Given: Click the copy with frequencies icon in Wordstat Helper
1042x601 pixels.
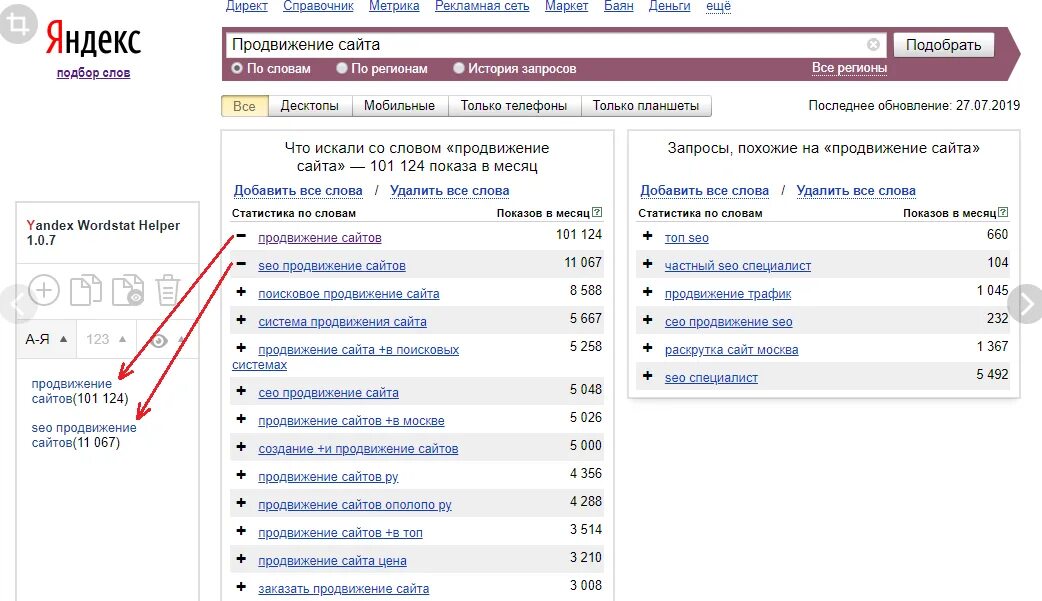Looking at the screenshot, I should (128, 291).
